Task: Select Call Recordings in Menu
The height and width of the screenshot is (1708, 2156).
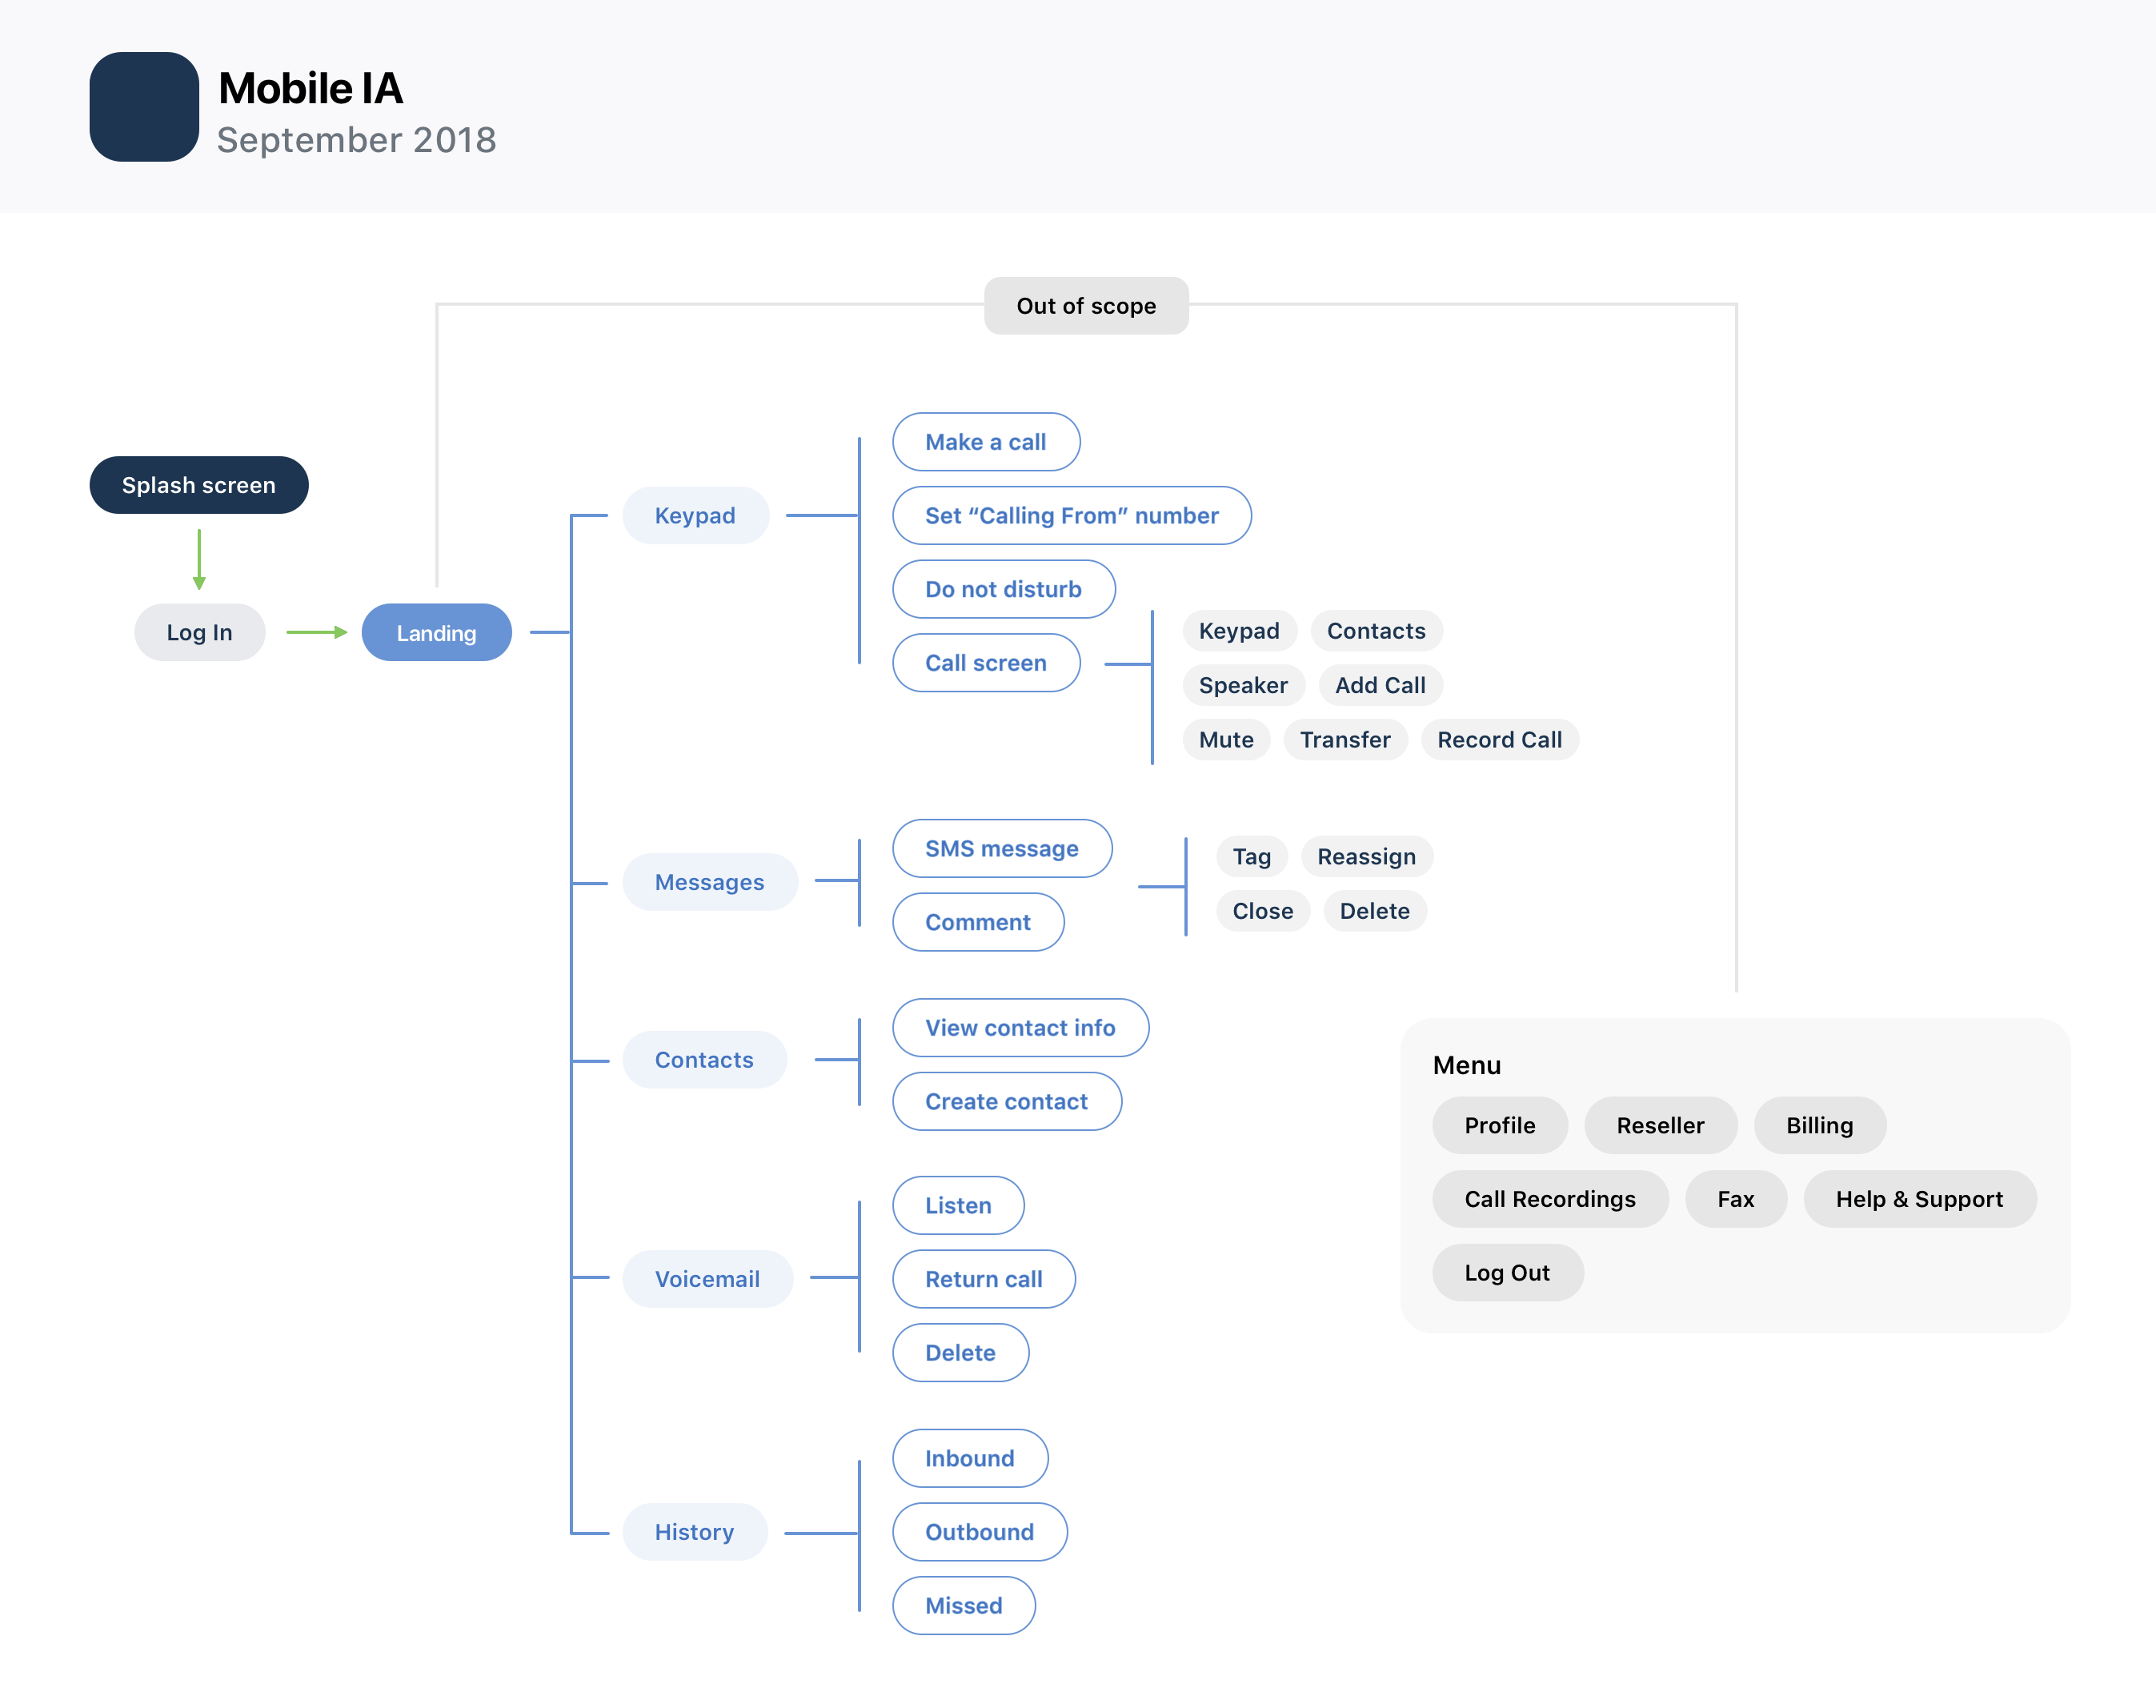Action: point(1549,1199)
